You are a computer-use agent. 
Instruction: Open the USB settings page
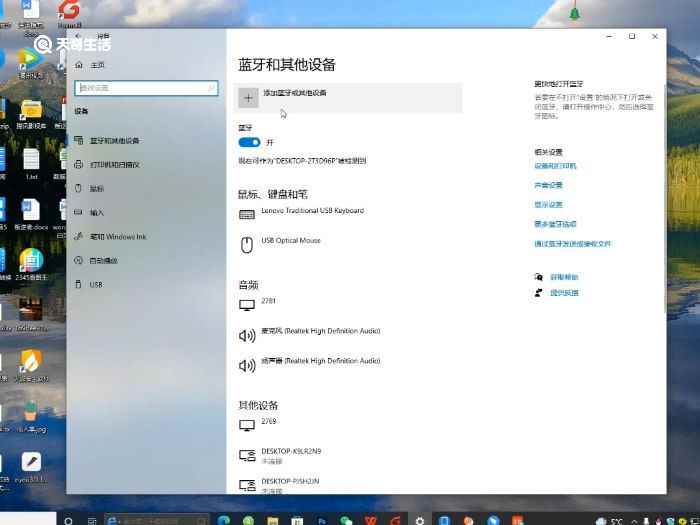96,284
